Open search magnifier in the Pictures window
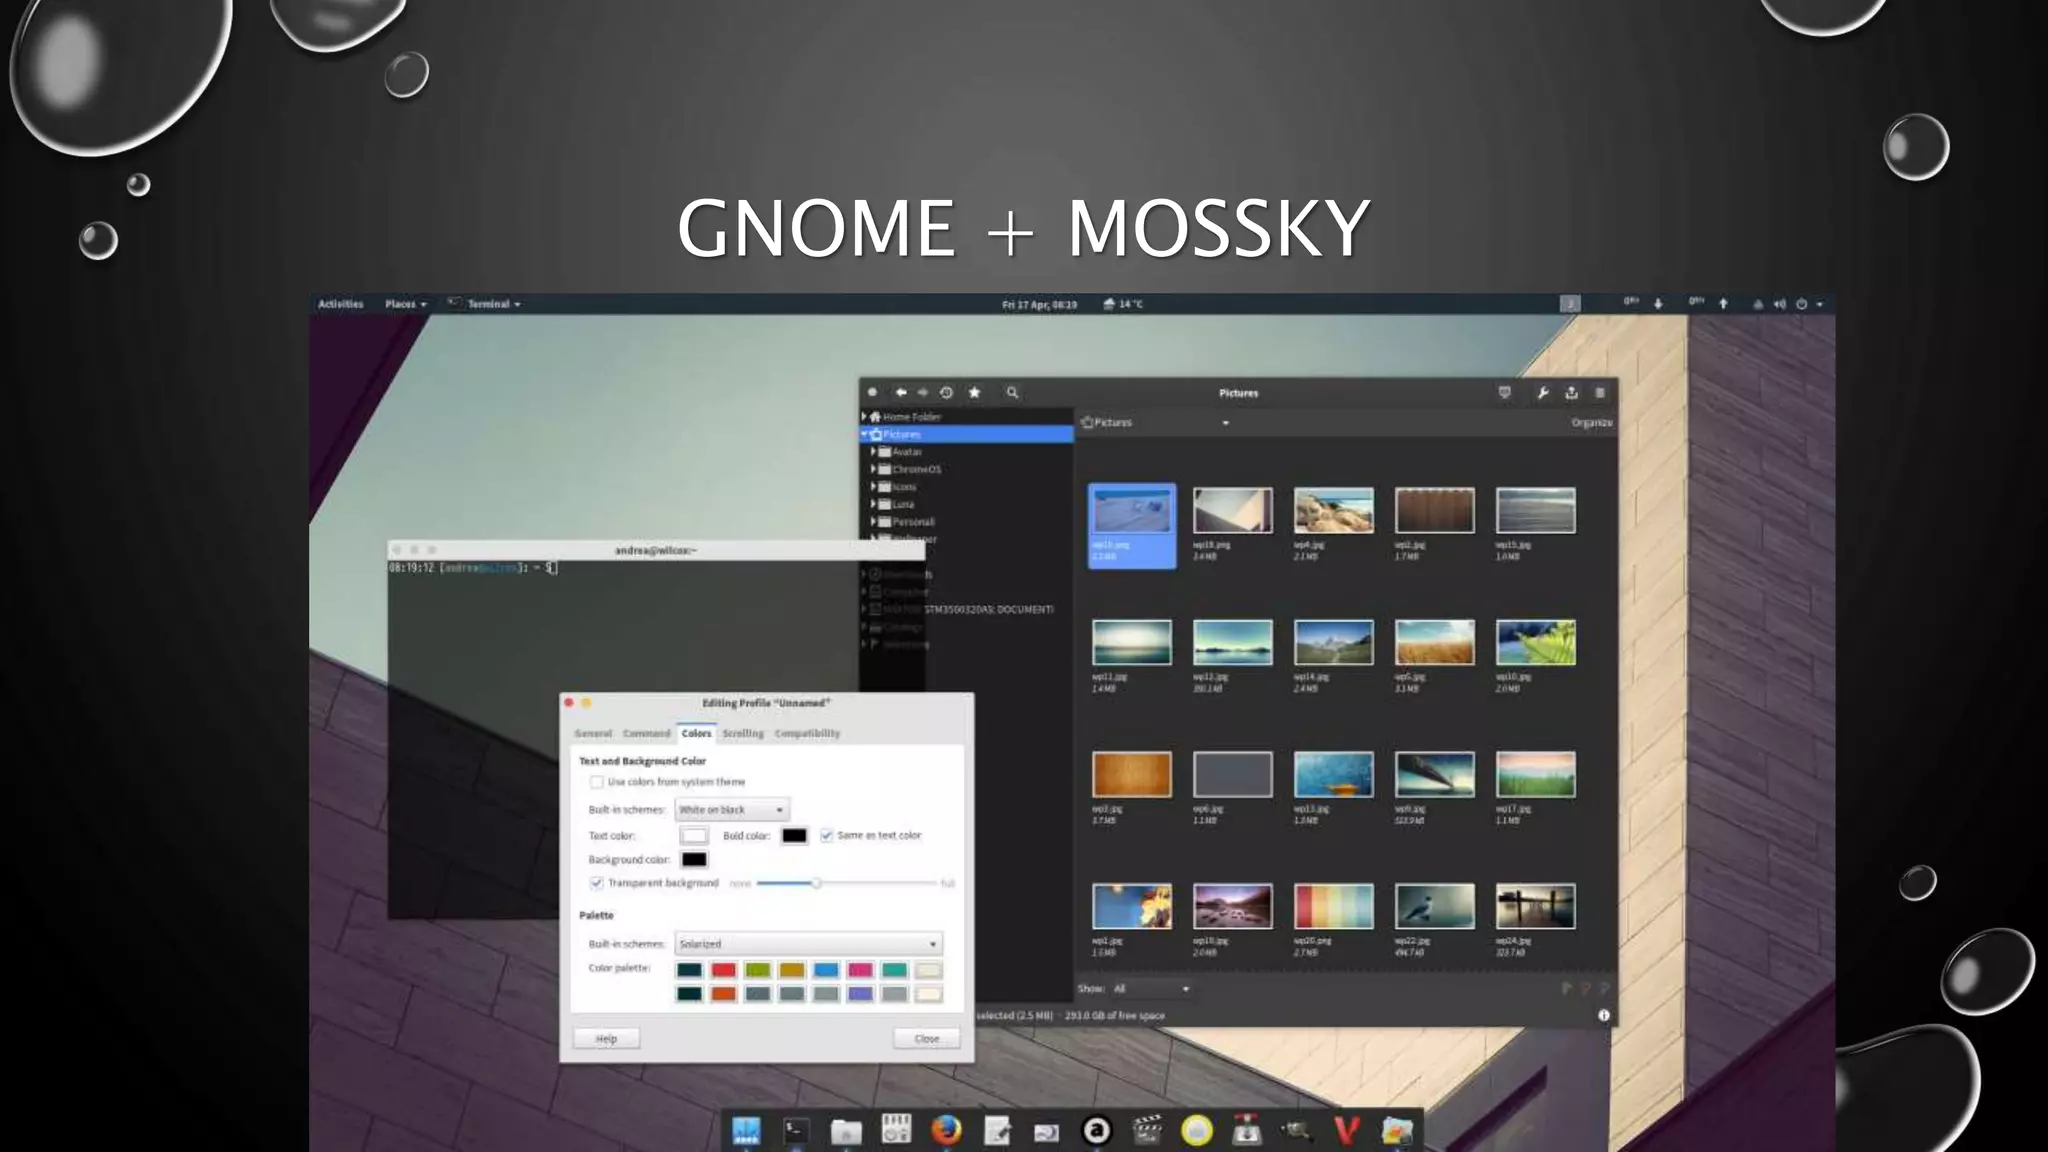Image resolution: width=2048 pixels, height=1152 pixels. click(1012, 393)
